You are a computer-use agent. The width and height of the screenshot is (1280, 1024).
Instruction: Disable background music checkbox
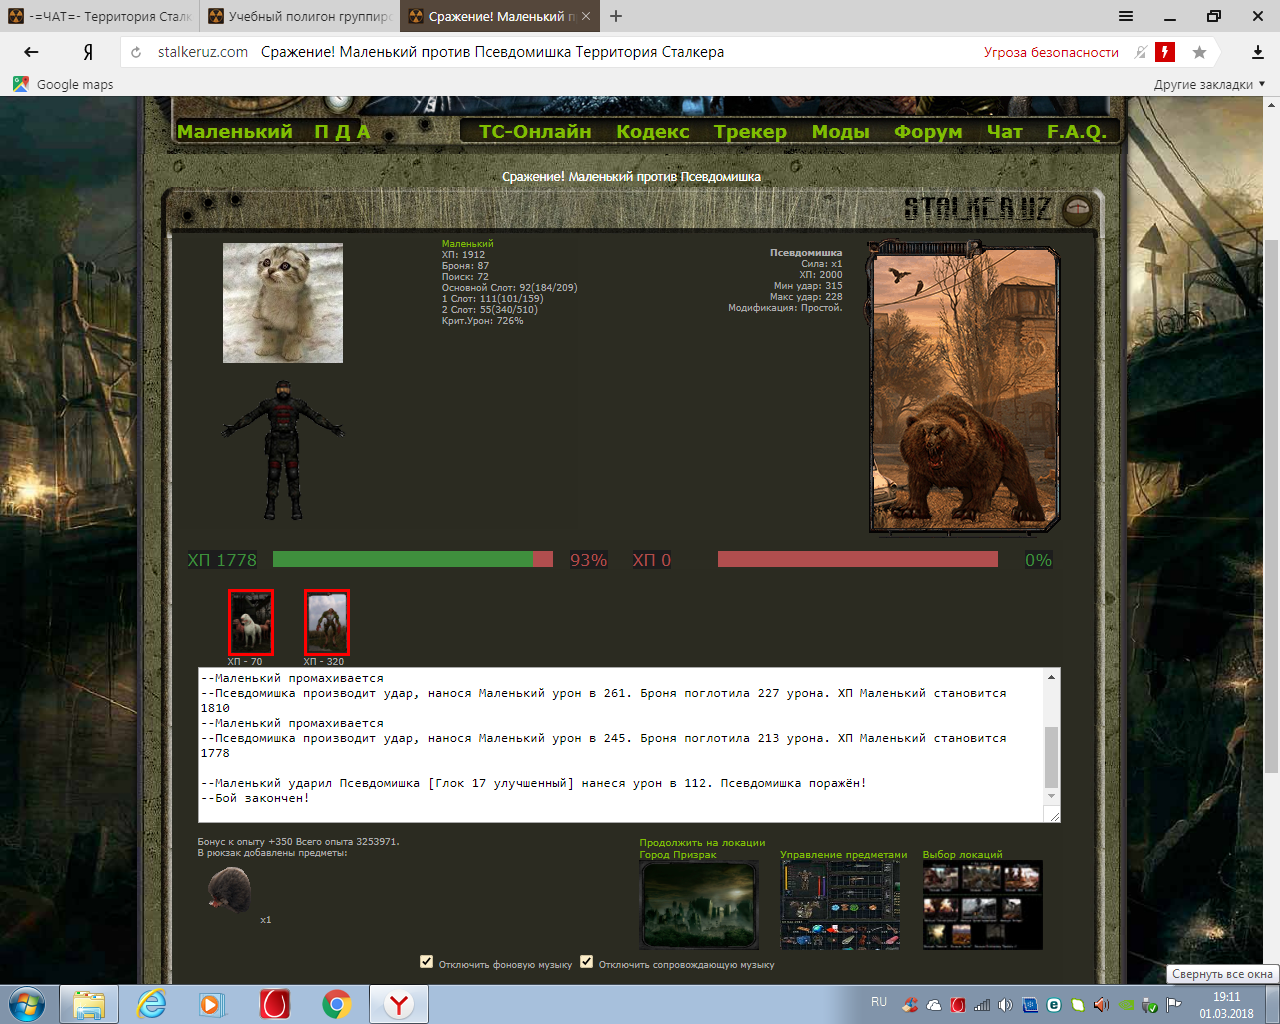pyautogui.click(x=427, y=962)
